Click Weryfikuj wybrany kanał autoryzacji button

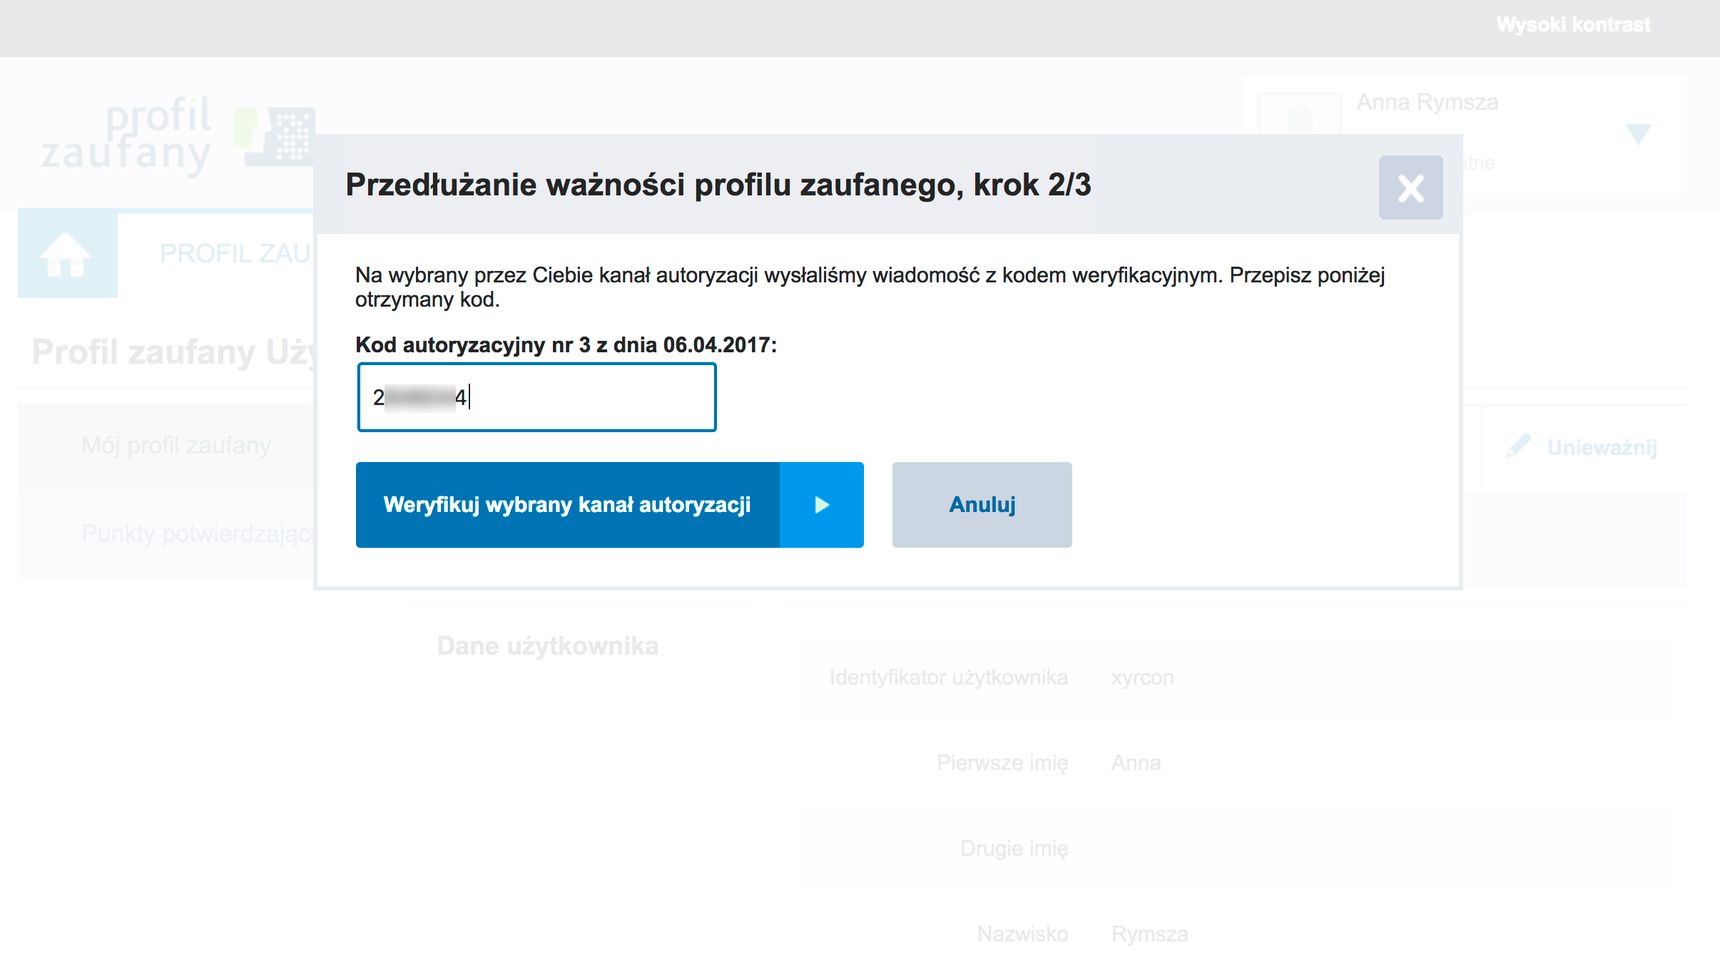pyautogui.click(x=609, y=505)
